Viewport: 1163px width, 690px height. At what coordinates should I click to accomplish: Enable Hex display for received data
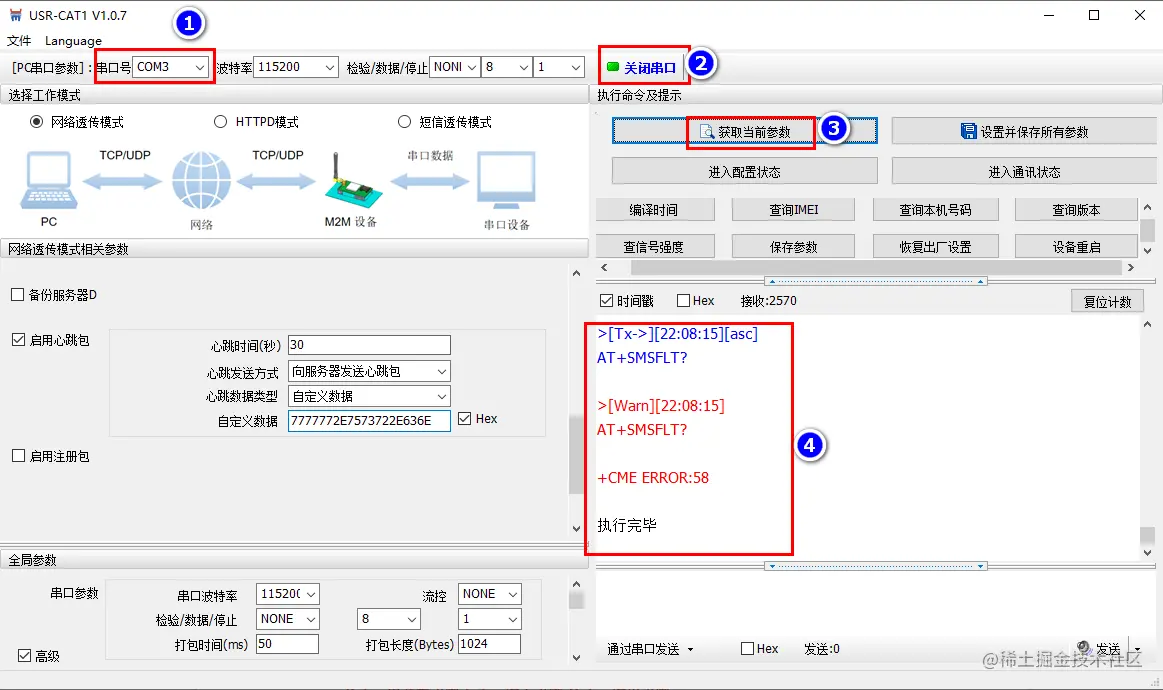[x=684, y=300]
